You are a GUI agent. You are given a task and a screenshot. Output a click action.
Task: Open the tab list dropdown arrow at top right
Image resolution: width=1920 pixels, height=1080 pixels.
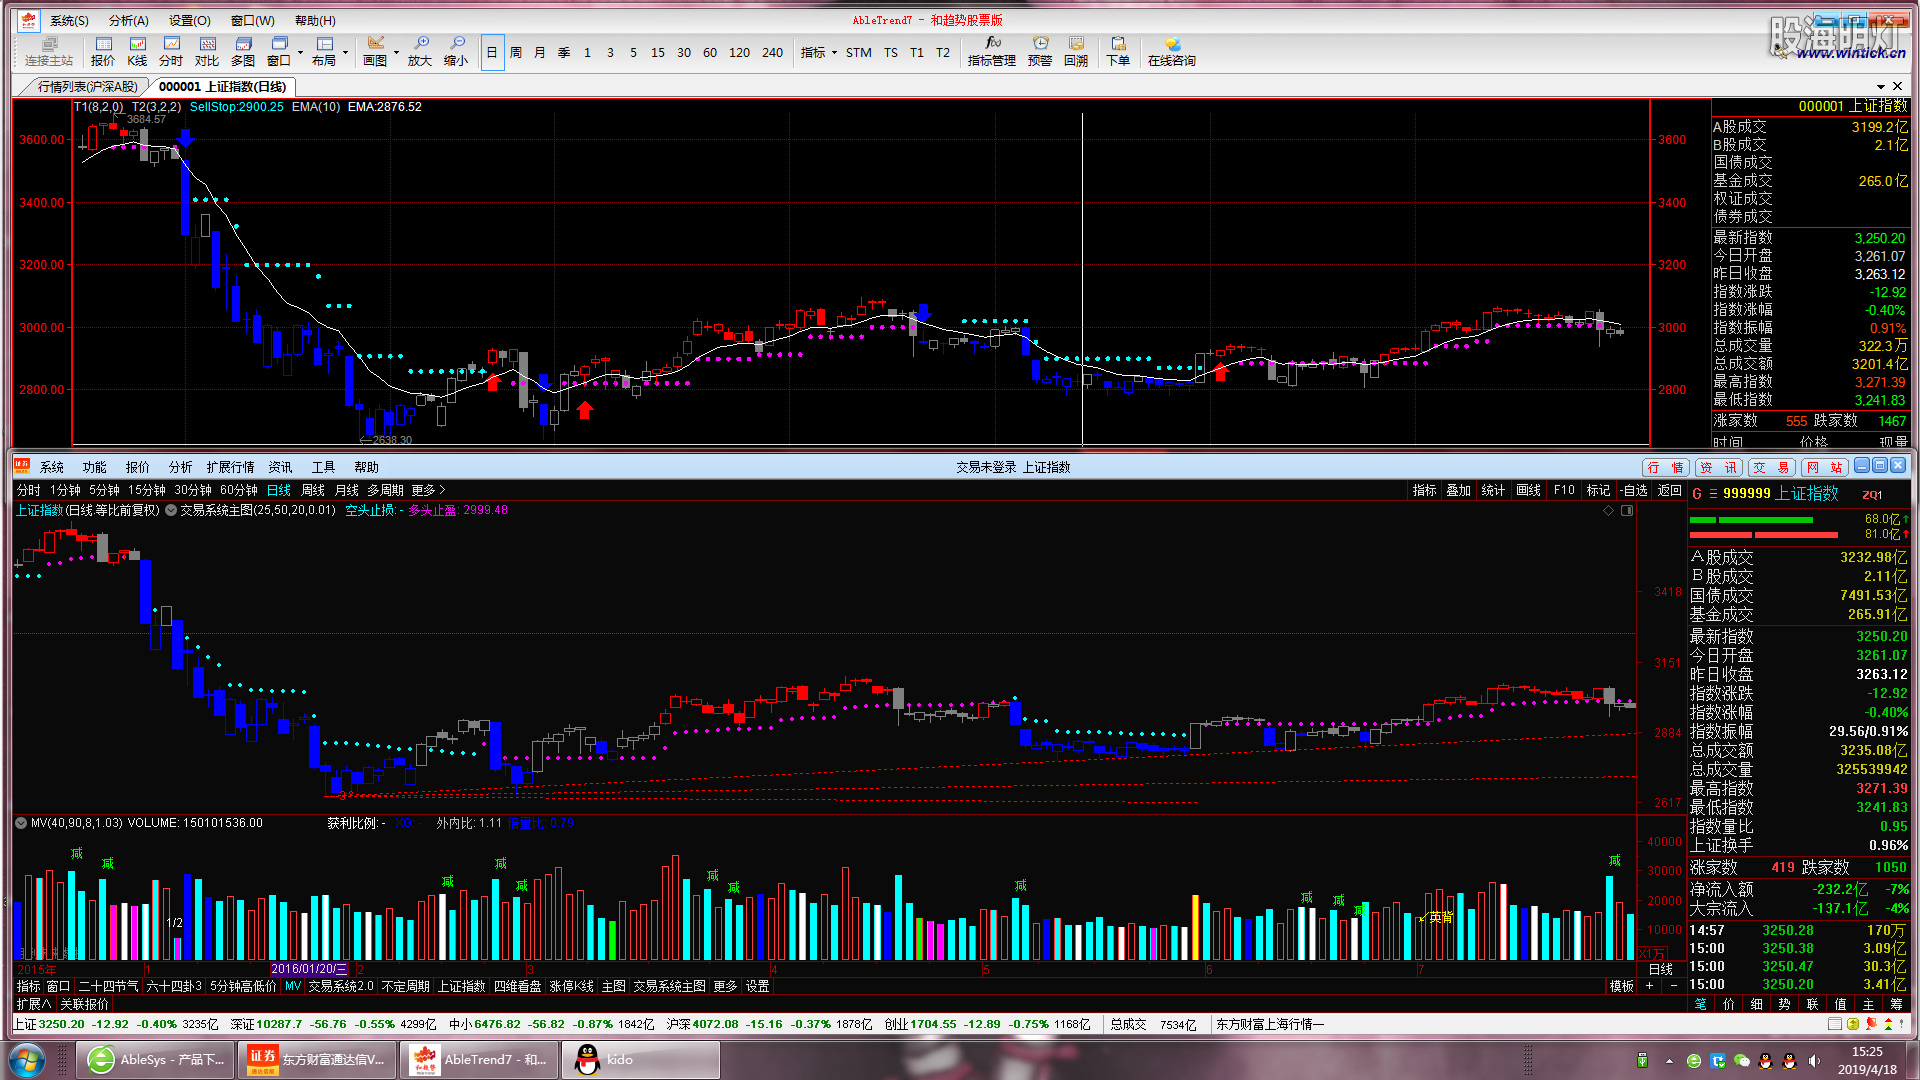click(x=1881, y=87)
